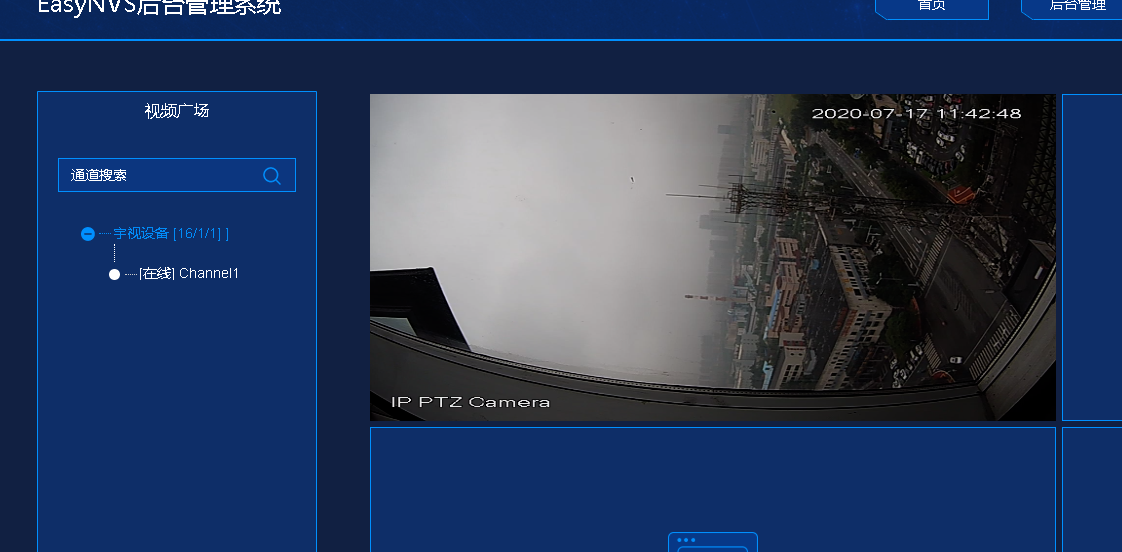The width and height of the screenshot is (1122, 552).
Task: Click the empty-window placeholder icon in lower video pane
Action: [x=713, y=542]
